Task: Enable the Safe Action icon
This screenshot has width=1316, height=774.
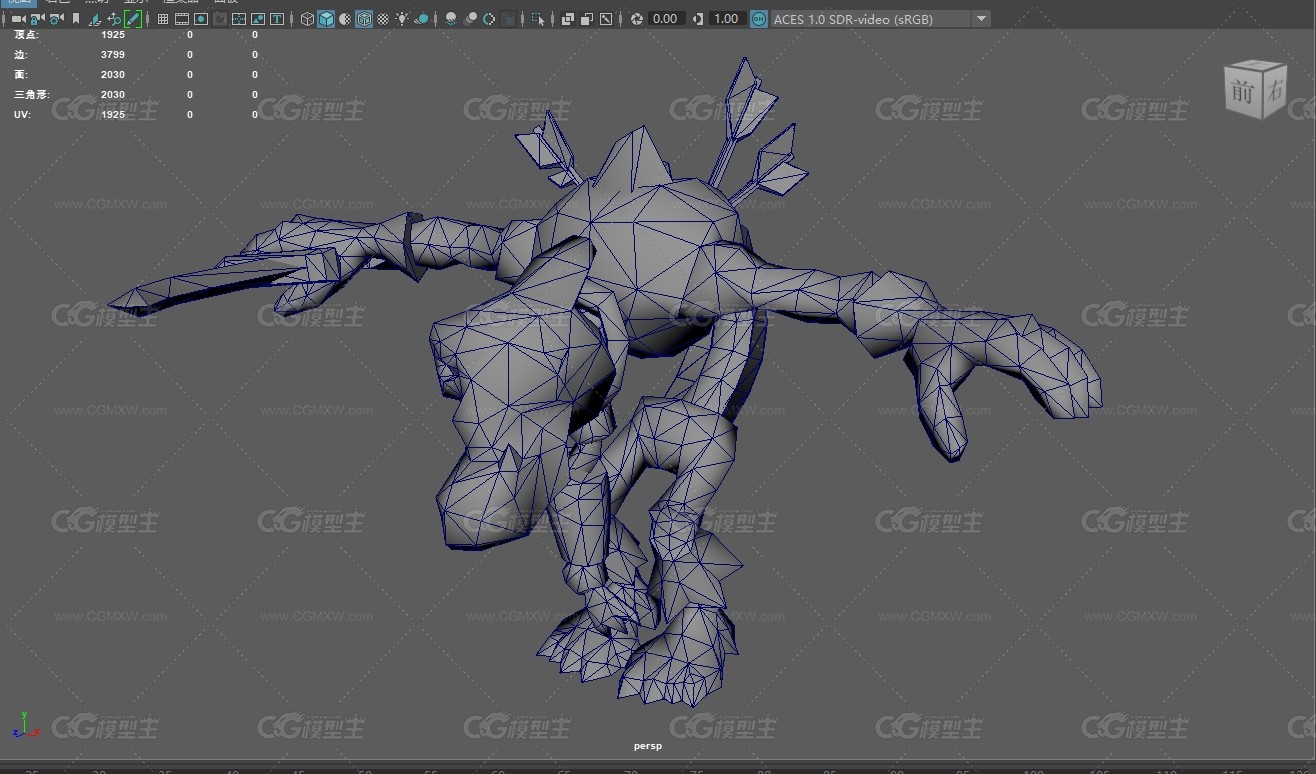Action: tap(257, 19)
